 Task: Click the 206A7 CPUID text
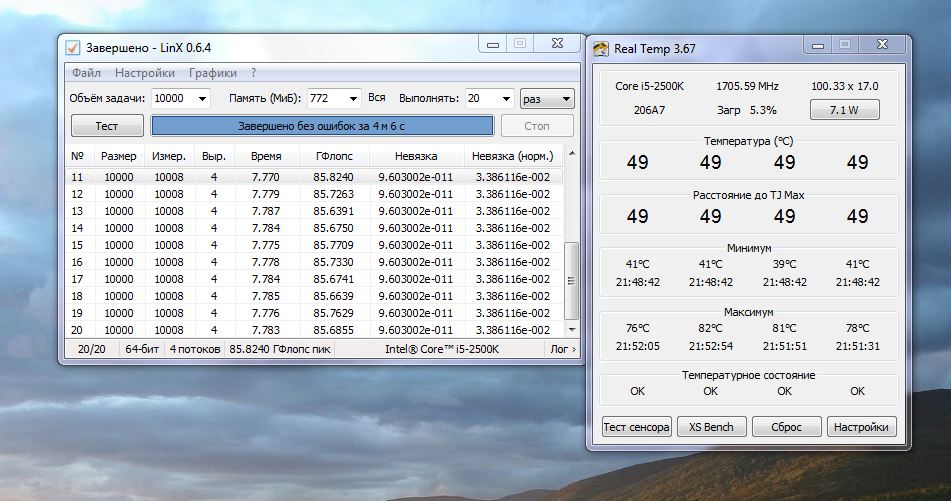pos(649,110)
